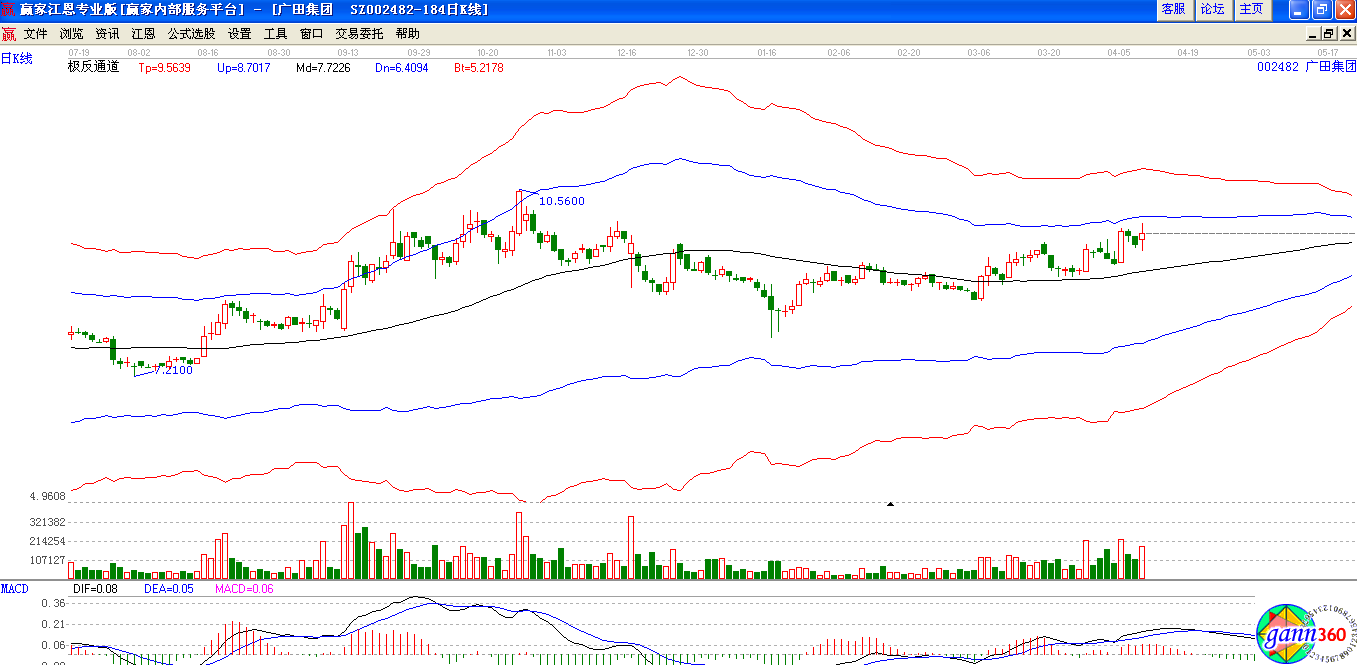Click the 05-17 date on timeline
Image resolution: width=1357 pixels, height=665 pixels.
pos(1328,52)
